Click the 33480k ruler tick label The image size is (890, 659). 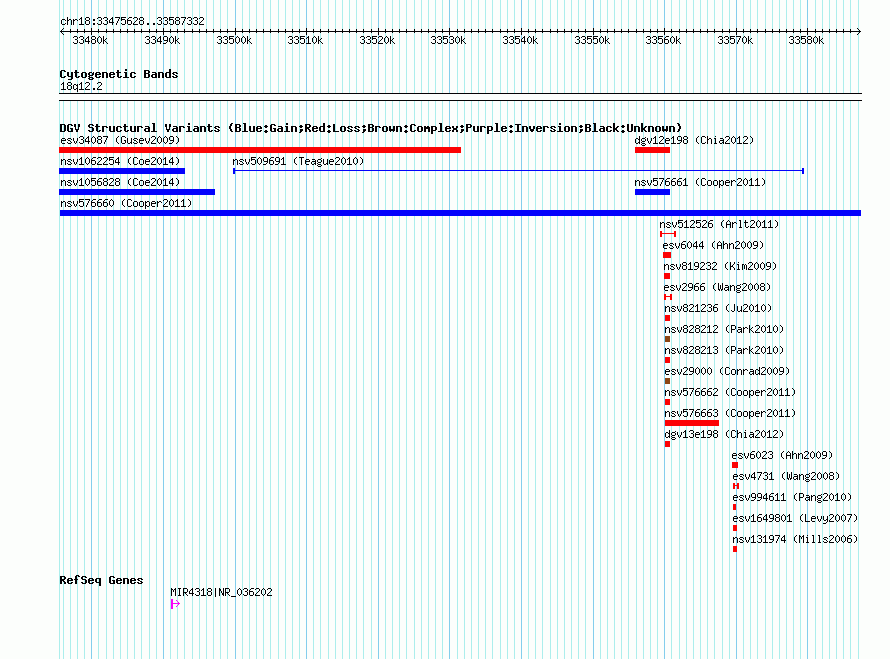pos(90,40)
